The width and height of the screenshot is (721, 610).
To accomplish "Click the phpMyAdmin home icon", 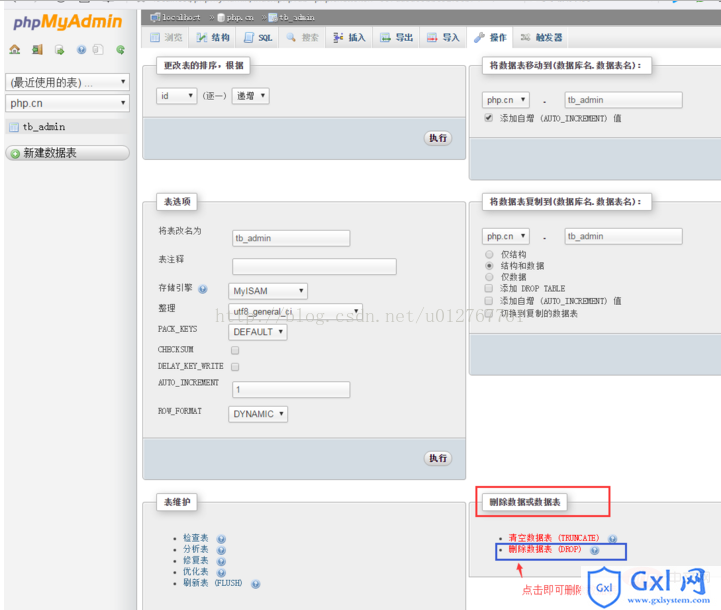I will pyautogui.click(x=15, y=50).
